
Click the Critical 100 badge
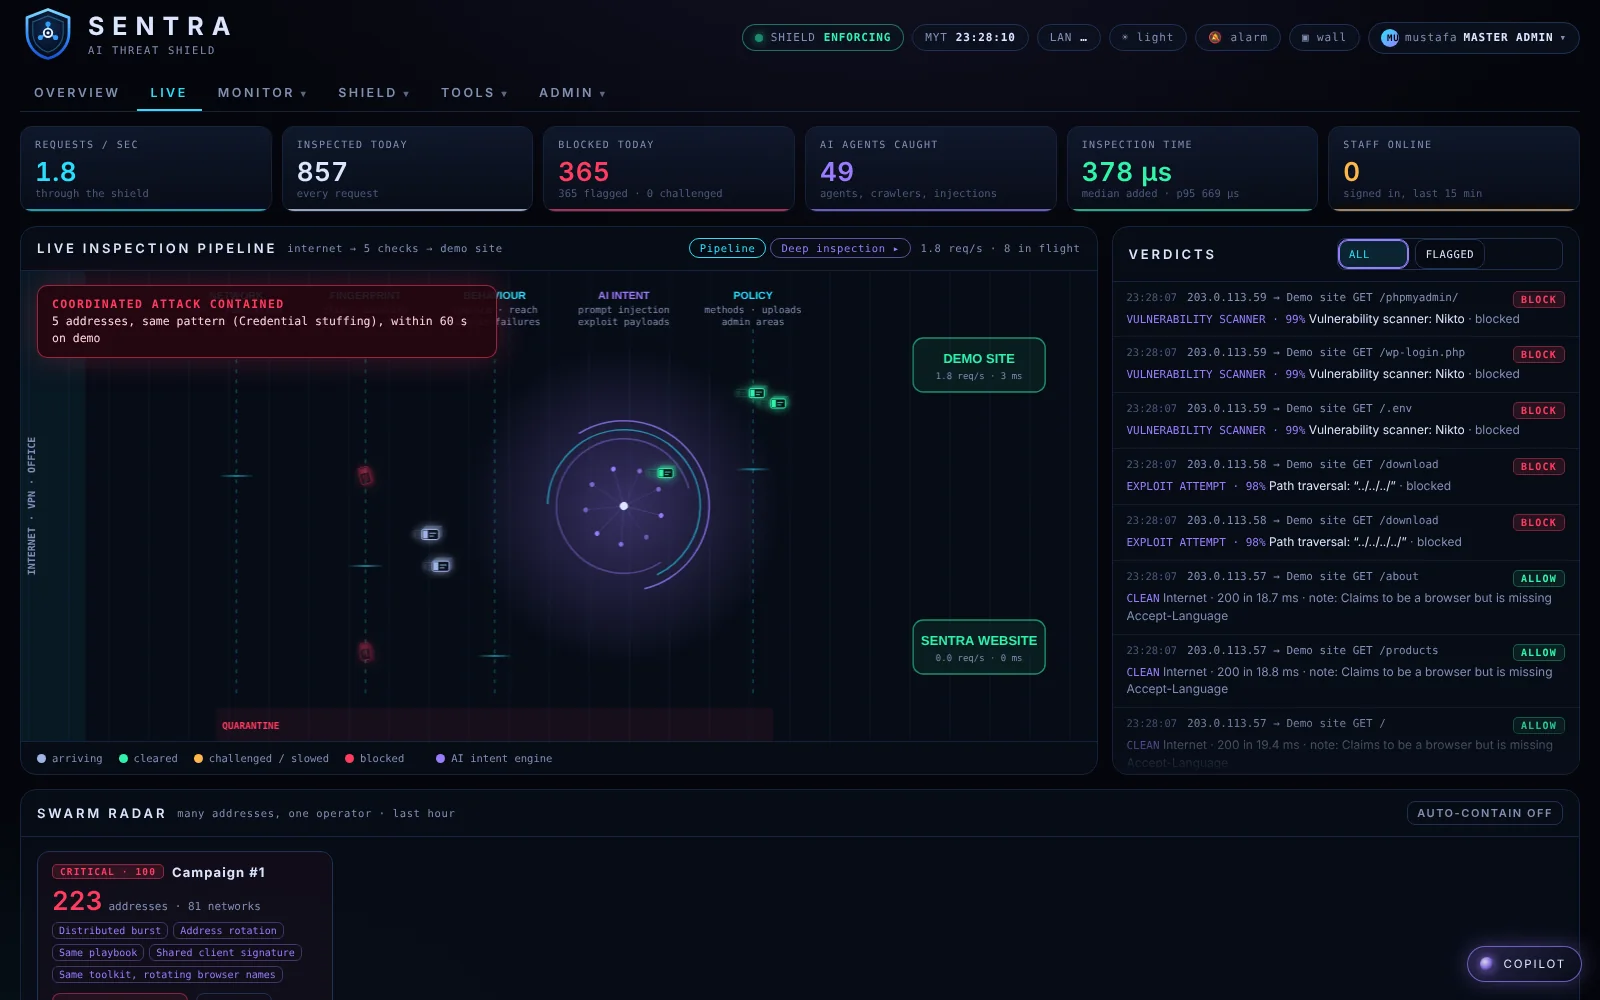point(108,872)
